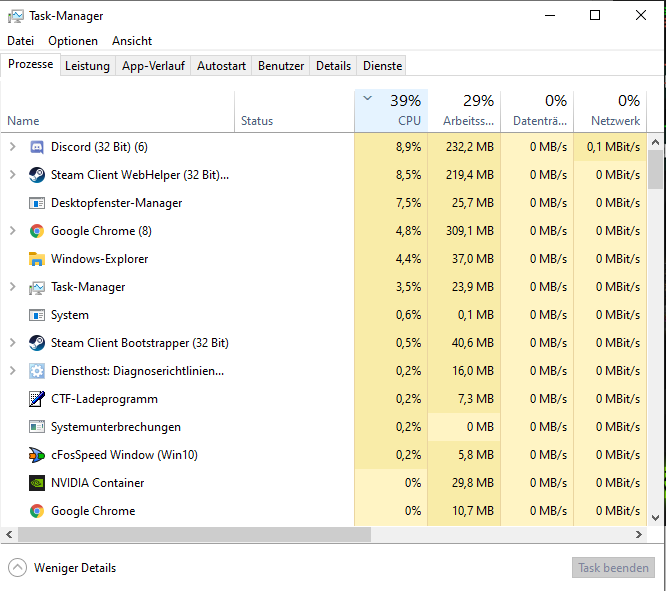The image size is (666, 594).
Task: Click the Google Chrome (8) icon
Action: [37, 231]
